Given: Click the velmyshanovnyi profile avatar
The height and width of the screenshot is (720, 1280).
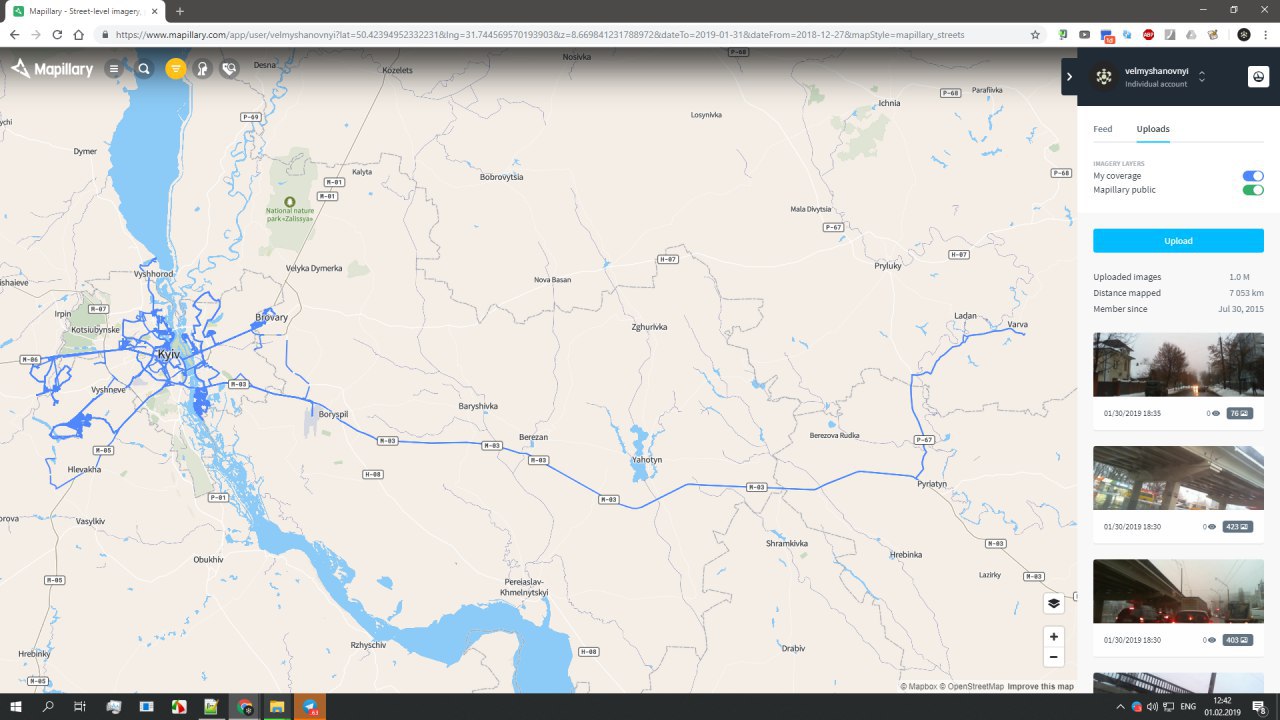Looking at the screenshot, I should point(1104,77).
